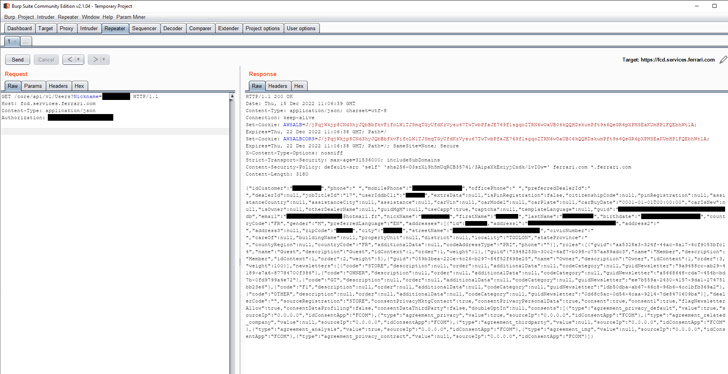
Task: Click the Host: fcd.services.ferrari.com header line
Action: [x=49, y=104]
